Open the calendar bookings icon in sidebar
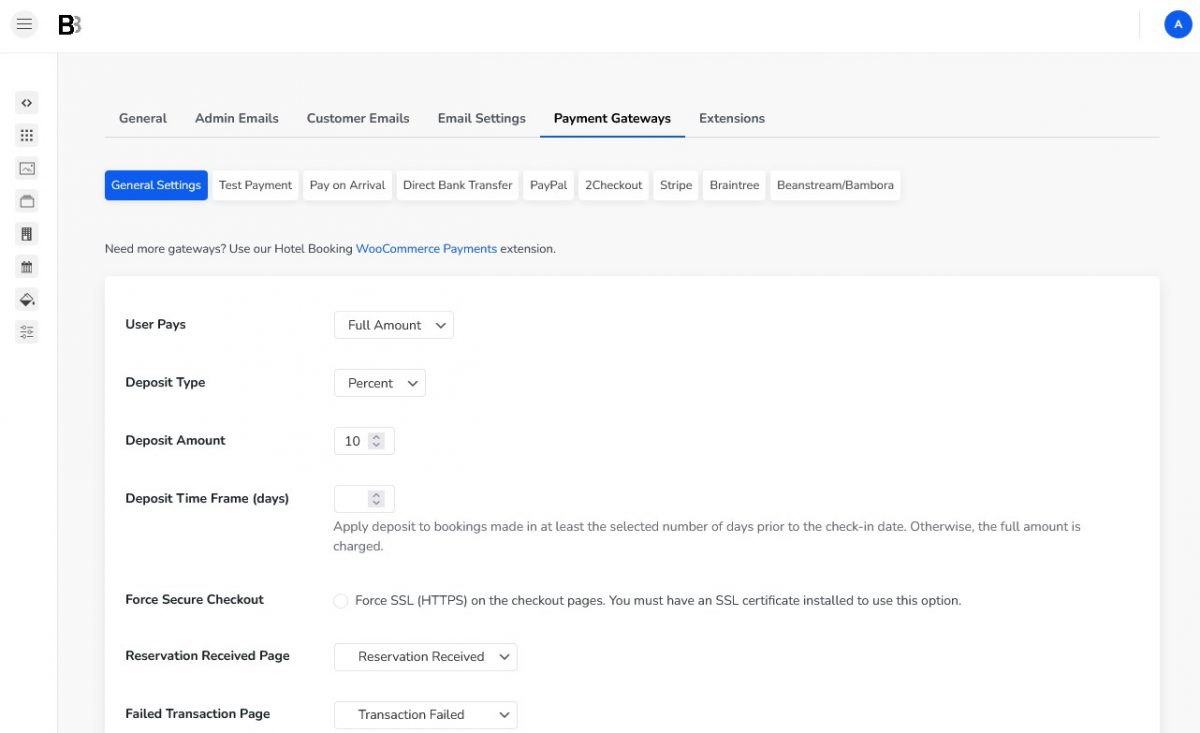This screenshot has height=733, width=1200. click(x=26, y=266)
